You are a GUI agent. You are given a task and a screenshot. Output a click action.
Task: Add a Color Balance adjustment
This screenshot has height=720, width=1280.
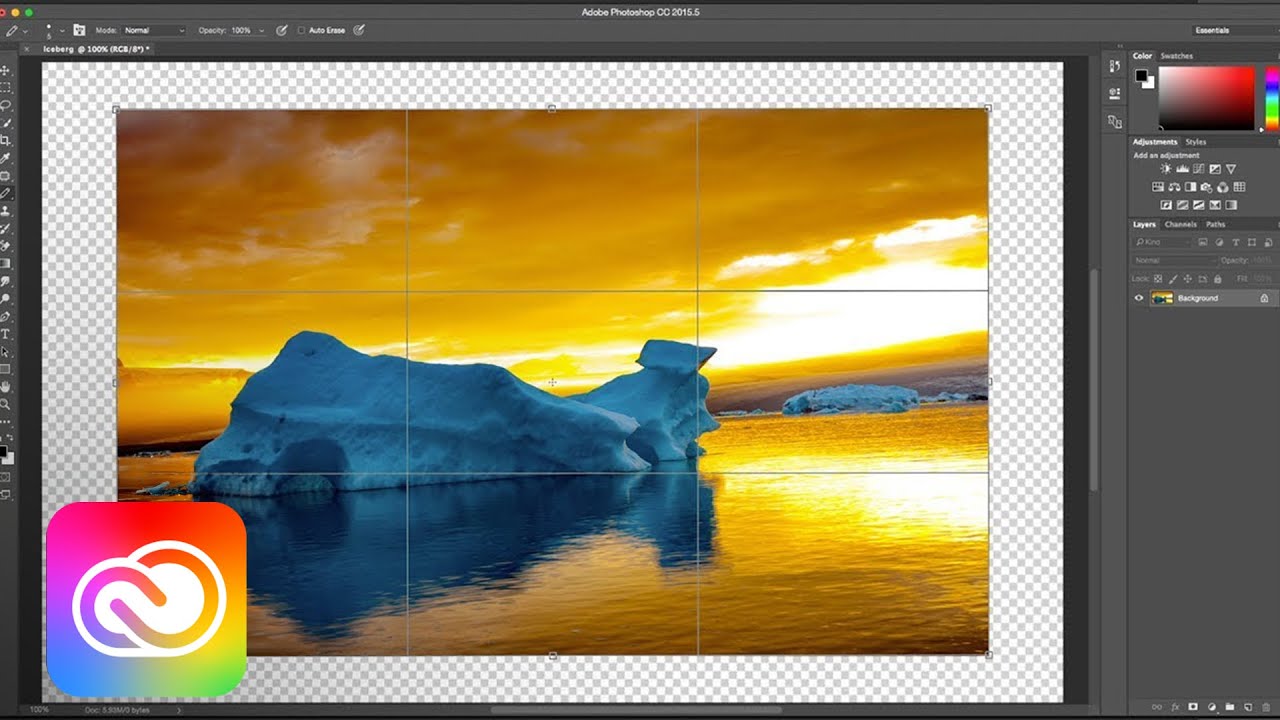(x=1174, y=187)
